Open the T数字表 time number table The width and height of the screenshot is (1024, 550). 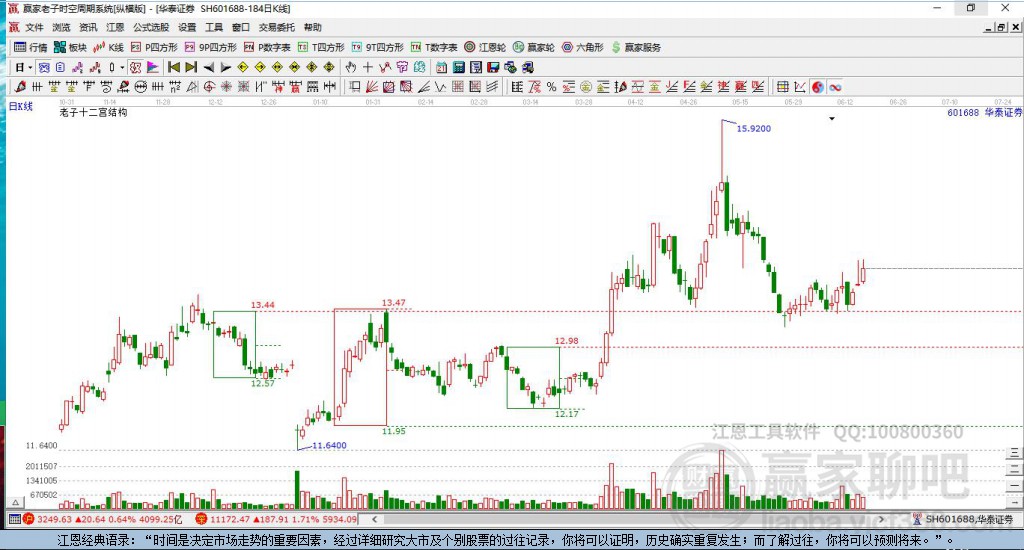point(434,47)
